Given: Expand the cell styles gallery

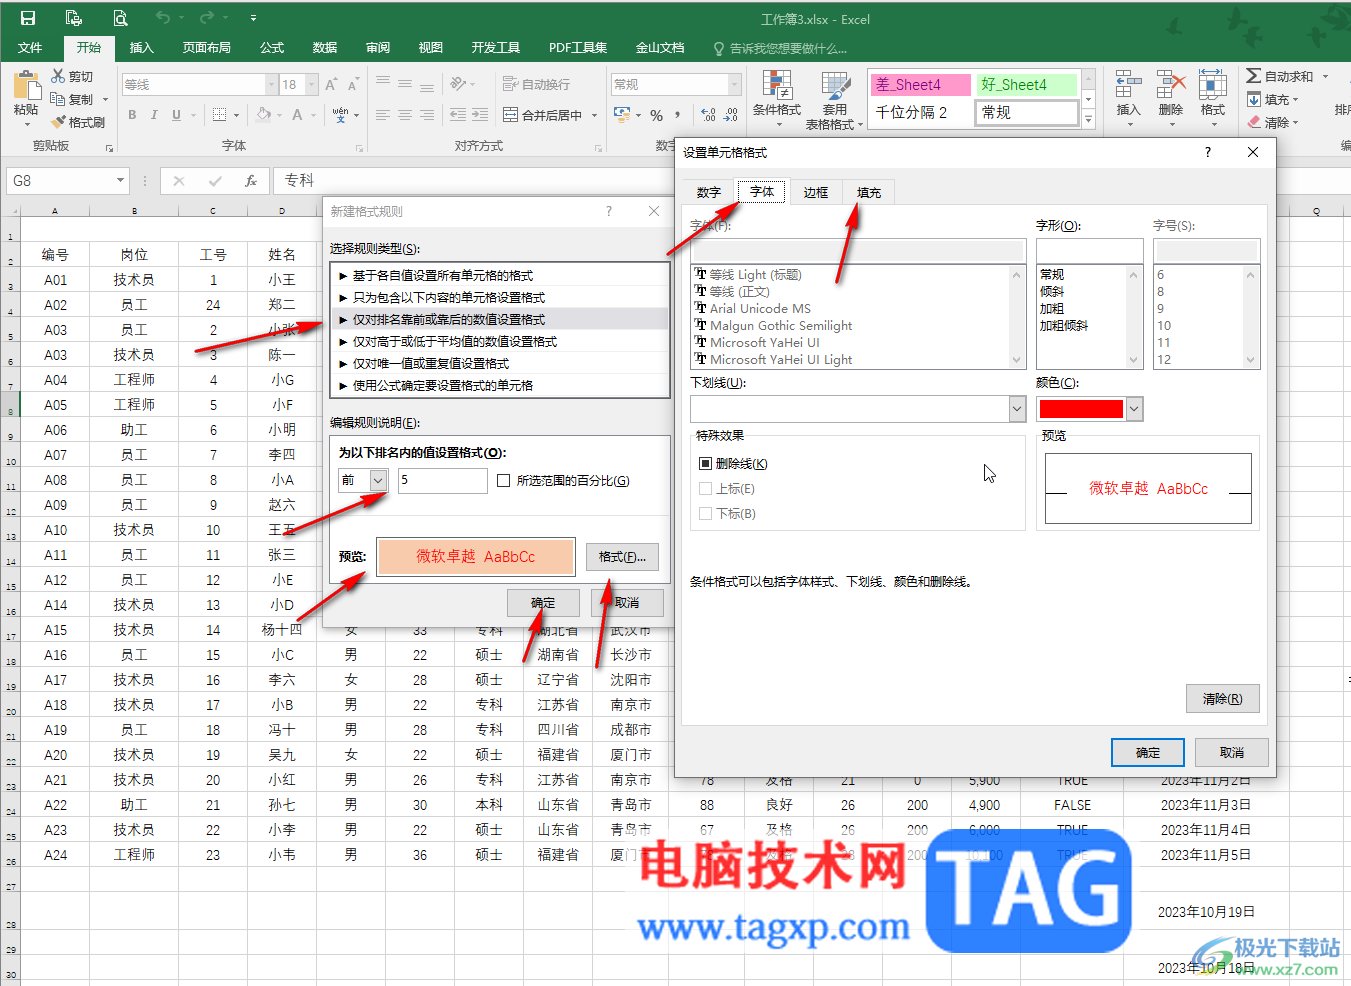Looking at the screenshot, I should click(x=1089, y=121).
